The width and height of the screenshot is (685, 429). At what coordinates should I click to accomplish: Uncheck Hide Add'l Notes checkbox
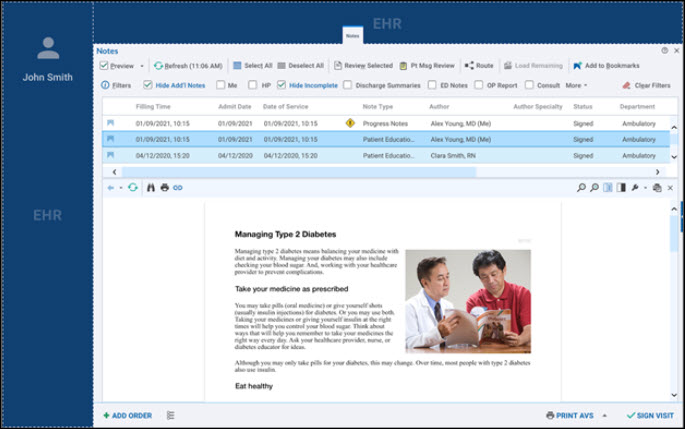[148, 86]
